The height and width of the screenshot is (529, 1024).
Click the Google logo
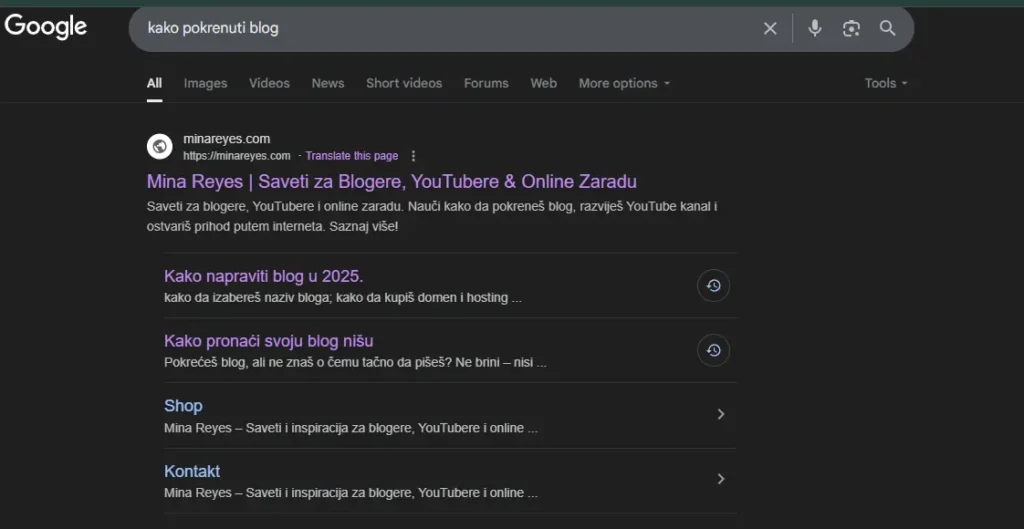coord(46,27)
